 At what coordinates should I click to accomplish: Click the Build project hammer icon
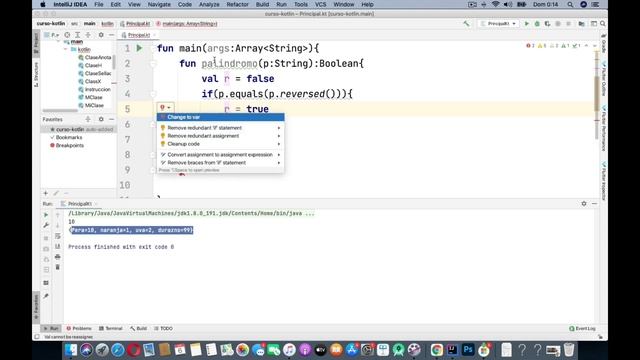pyautogui.click(x=466, y=24)
